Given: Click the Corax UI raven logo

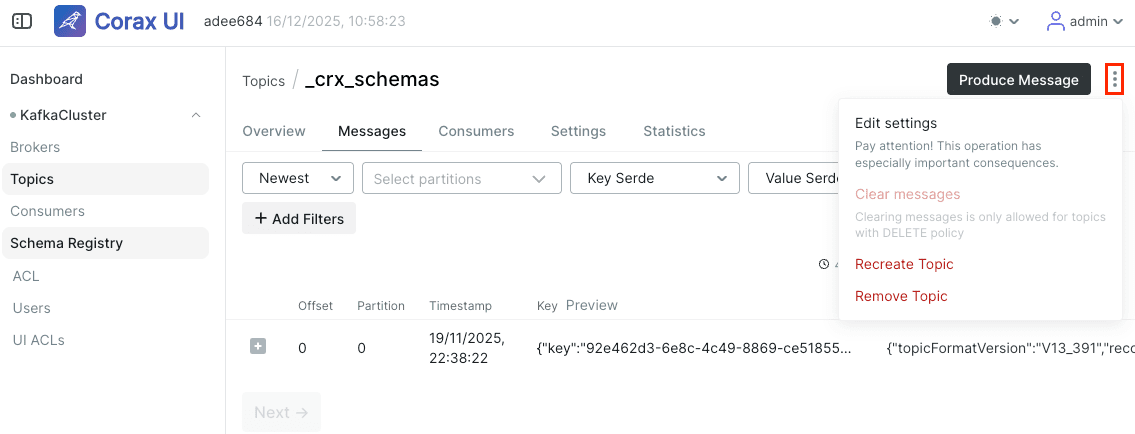Looking at the screenshot, I should point(70,21).
